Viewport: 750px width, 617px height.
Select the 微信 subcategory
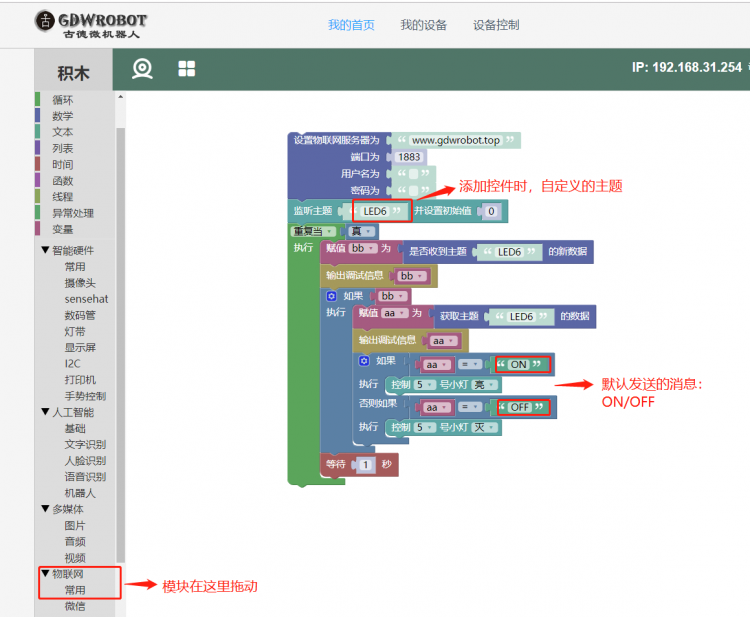75,606
